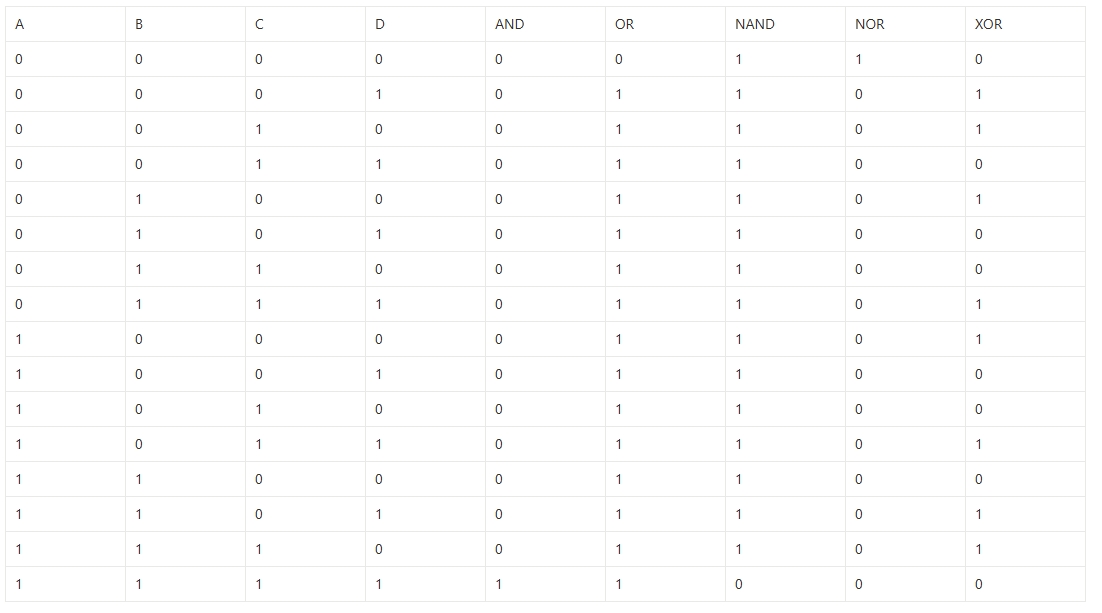
Task: Click the "NAND" column header
Action: click(754, 24)
